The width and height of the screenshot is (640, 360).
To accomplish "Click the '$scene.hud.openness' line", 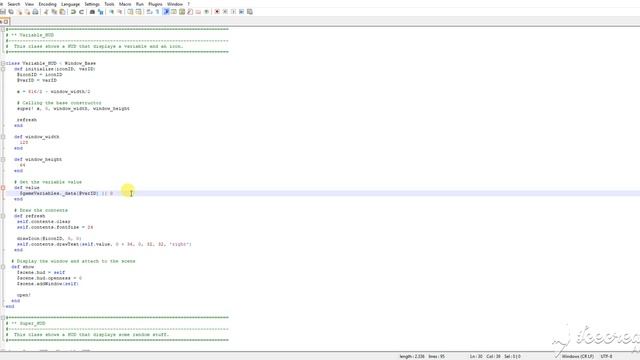I will (49, 278).
